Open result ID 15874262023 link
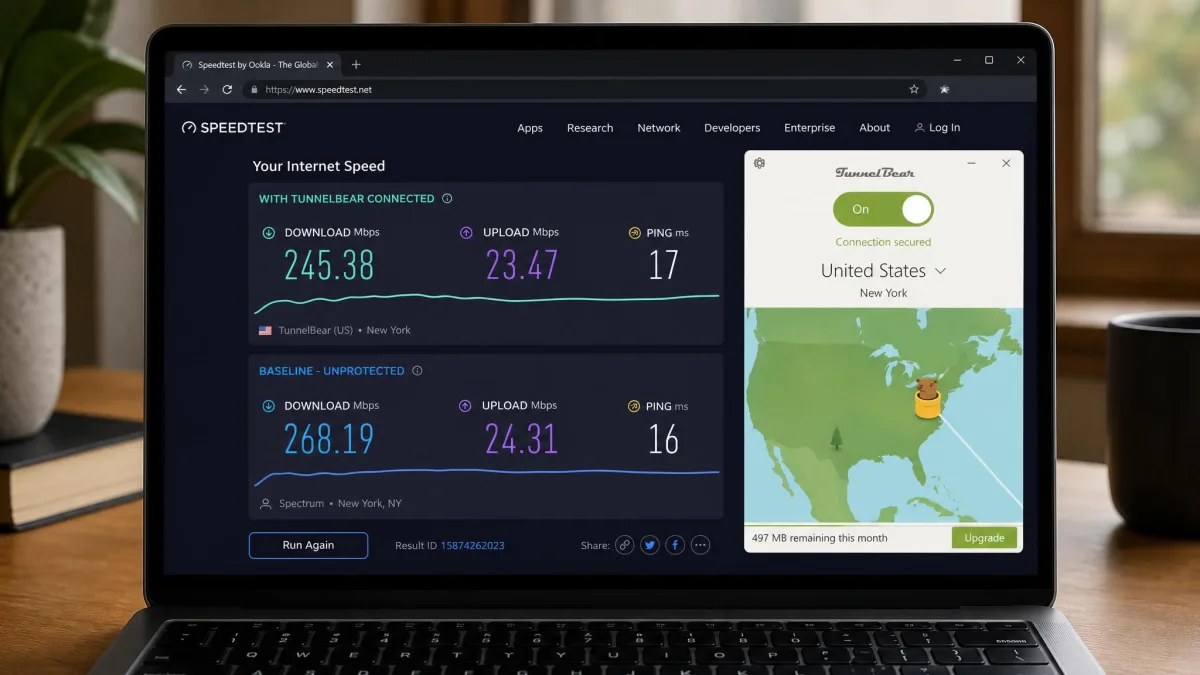The image size is (1200, 675). click(472, 546)
